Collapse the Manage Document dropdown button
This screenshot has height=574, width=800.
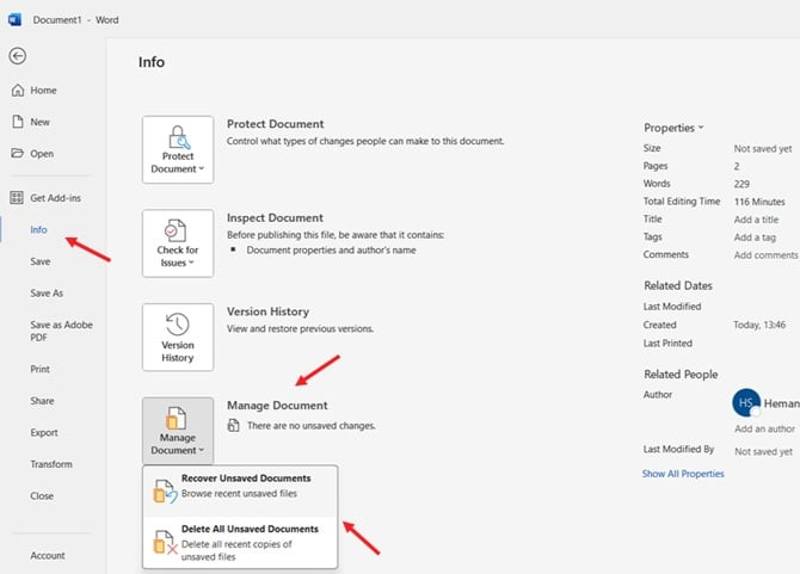coord(178,431)
